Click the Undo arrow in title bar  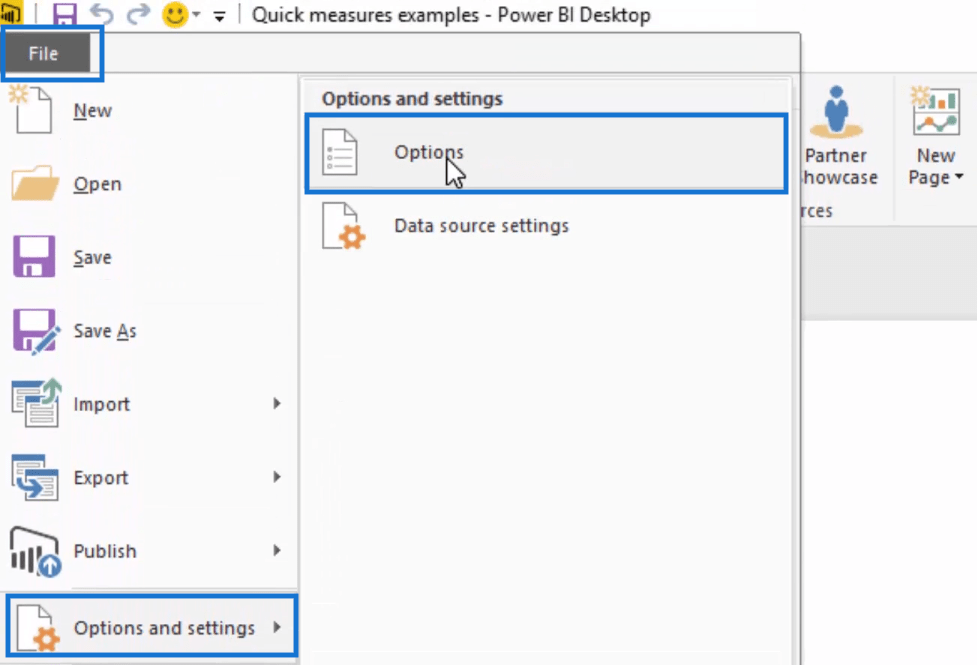click(102, 14)
